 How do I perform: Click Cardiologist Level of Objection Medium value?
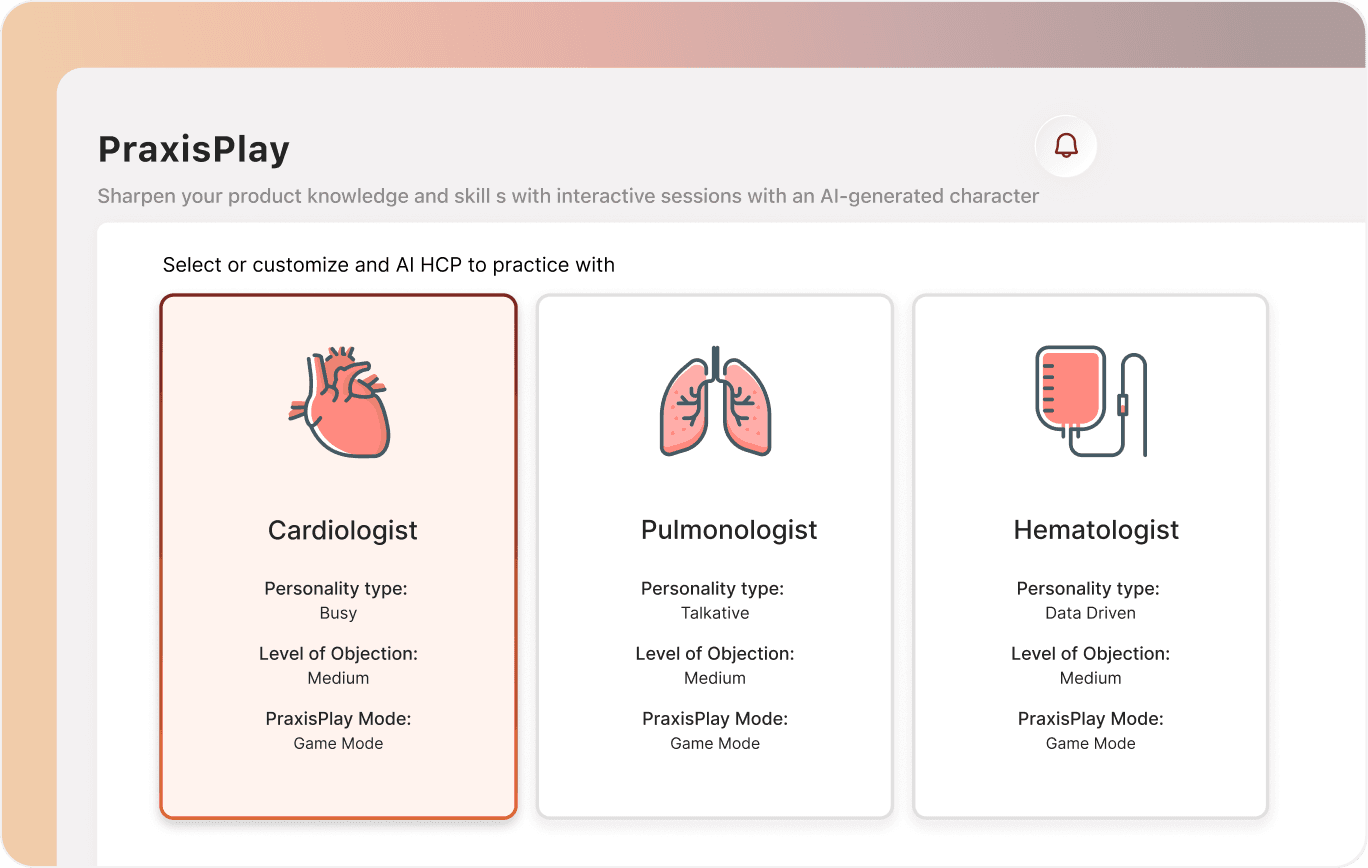[x=338, y=678]
